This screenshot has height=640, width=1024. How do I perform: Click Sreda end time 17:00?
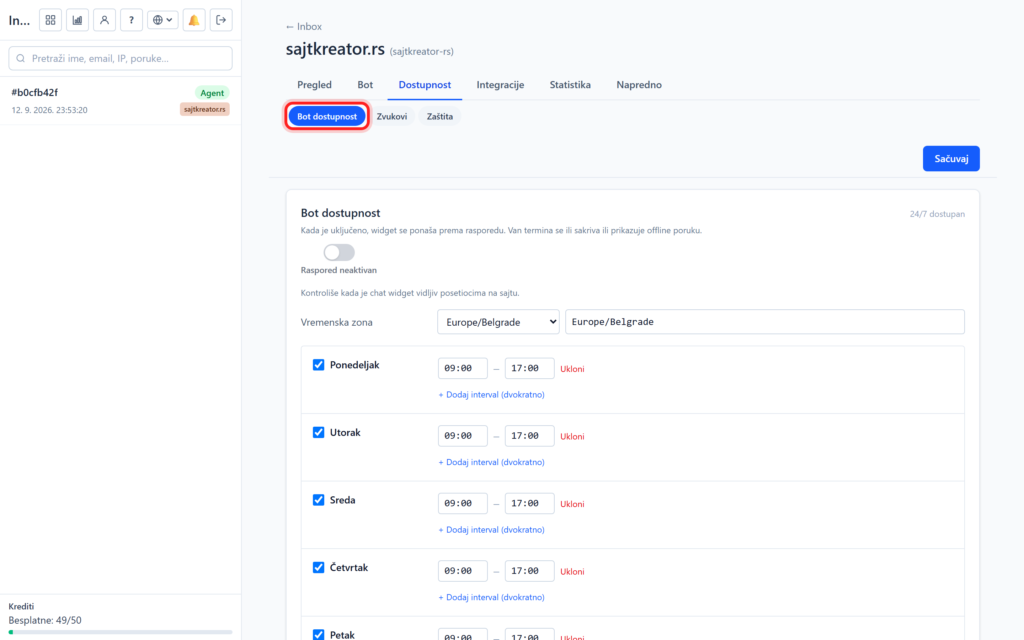point(530,504)
